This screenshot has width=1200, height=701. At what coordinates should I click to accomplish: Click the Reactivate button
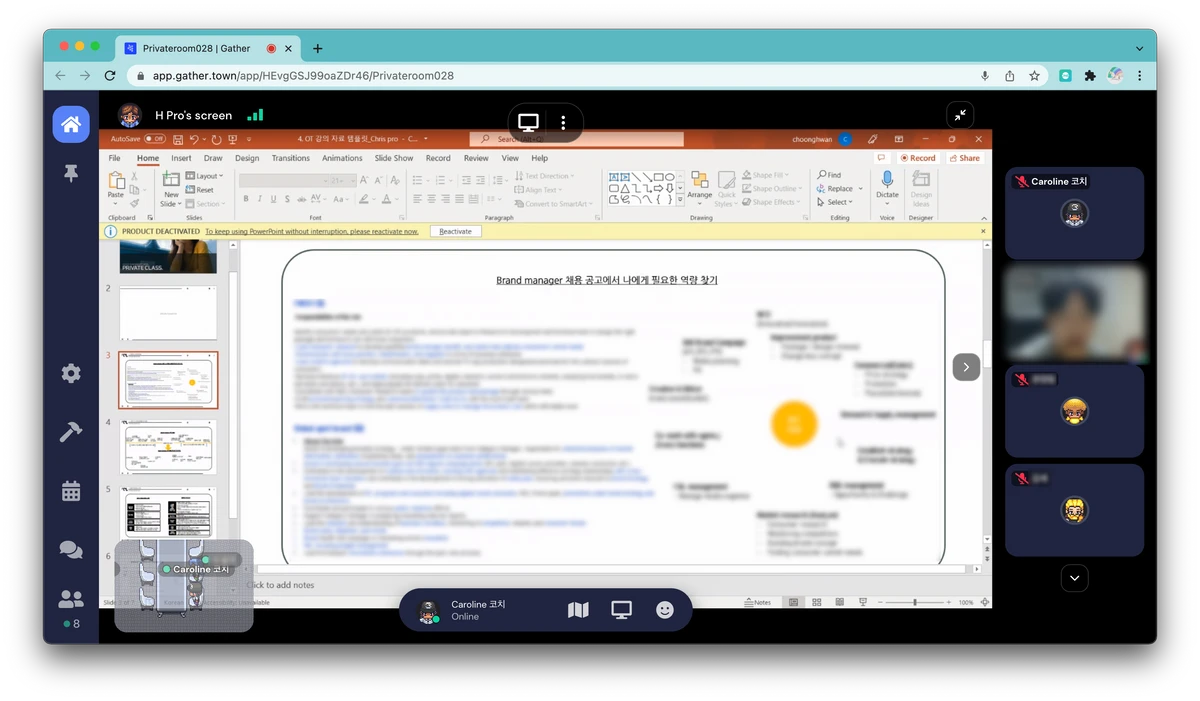[x=456, y=231]
